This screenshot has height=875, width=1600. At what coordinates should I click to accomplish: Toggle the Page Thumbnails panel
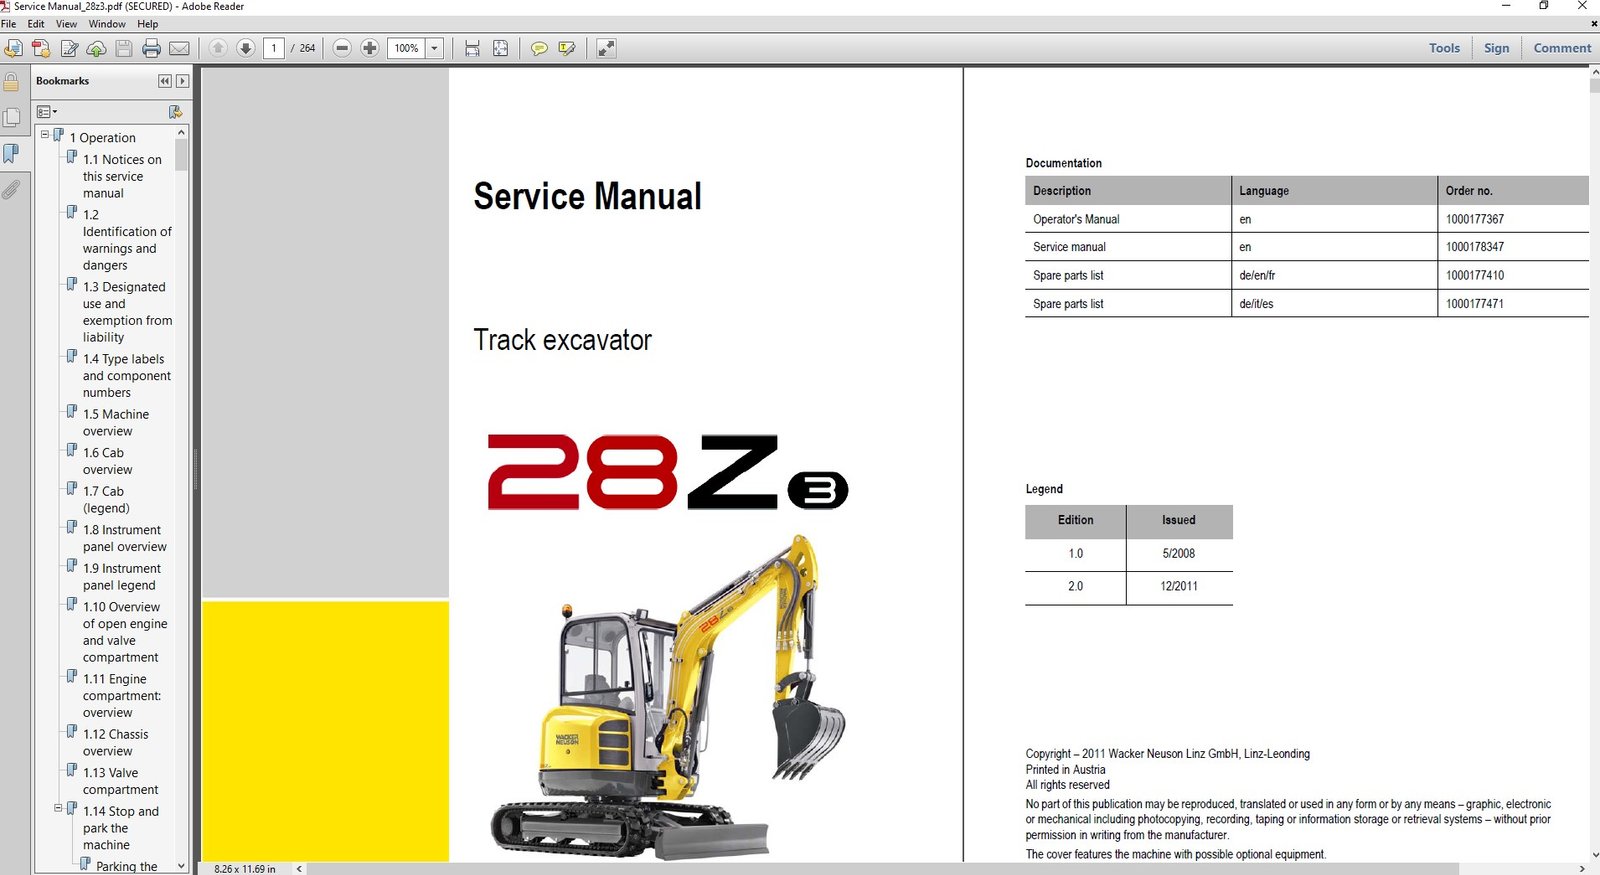click(11, 118)
